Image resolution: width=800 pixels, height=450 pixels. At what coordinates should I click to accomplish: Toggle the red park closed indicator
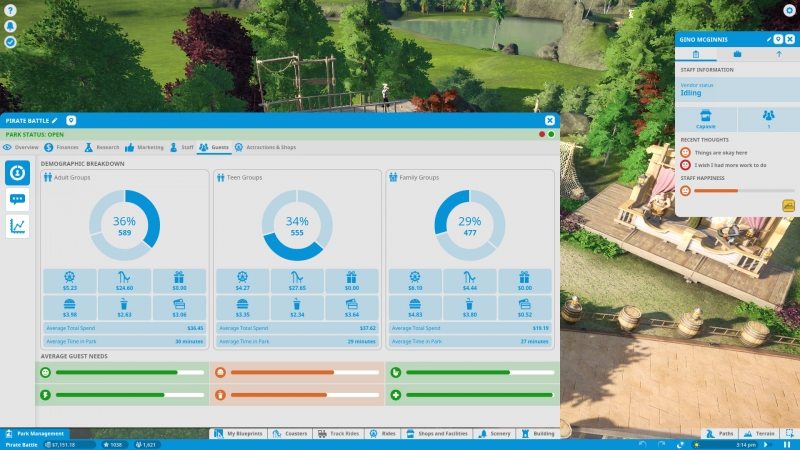[542, 134]
